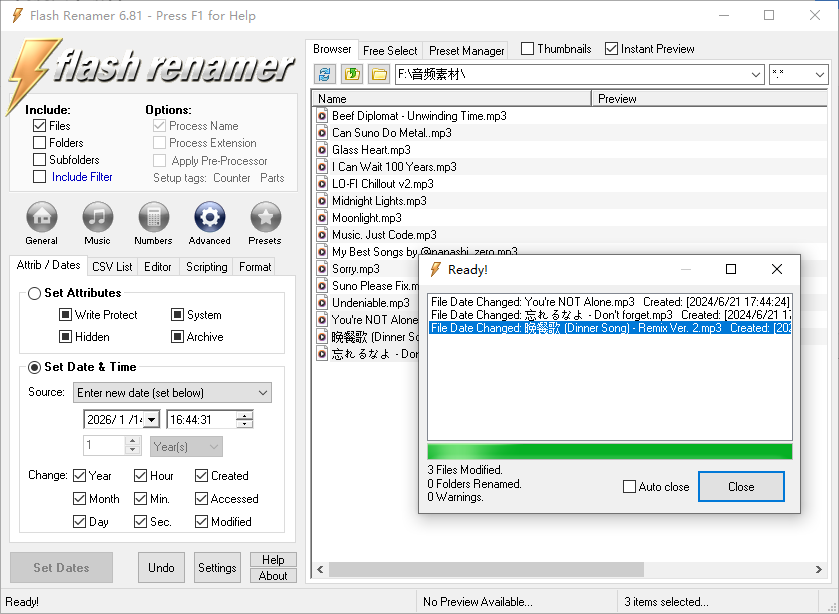Toggle the Thumbnails checkbox
The height and width of the screenshot is (614, 839).
point(527,49)
